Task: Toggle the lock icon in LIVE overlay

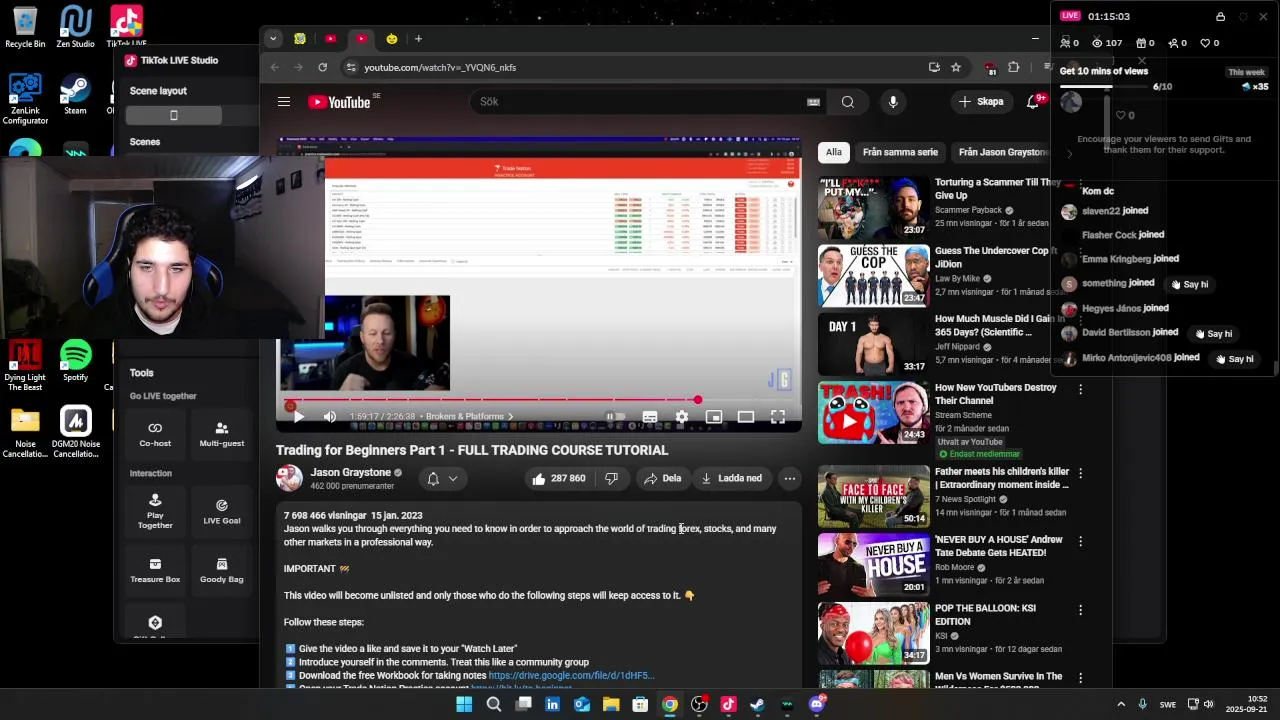Action: click(1220, 17)
